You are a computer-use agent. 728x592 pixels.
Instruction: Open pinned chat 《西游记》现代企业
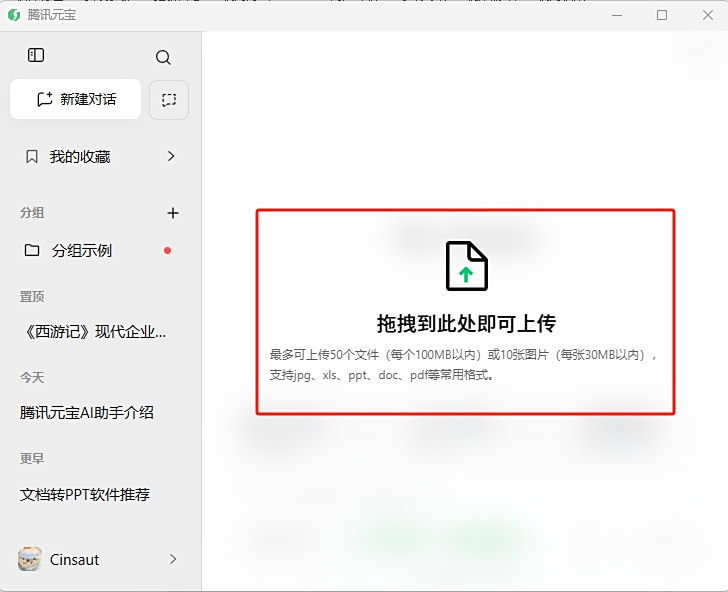tap(93, 332)
